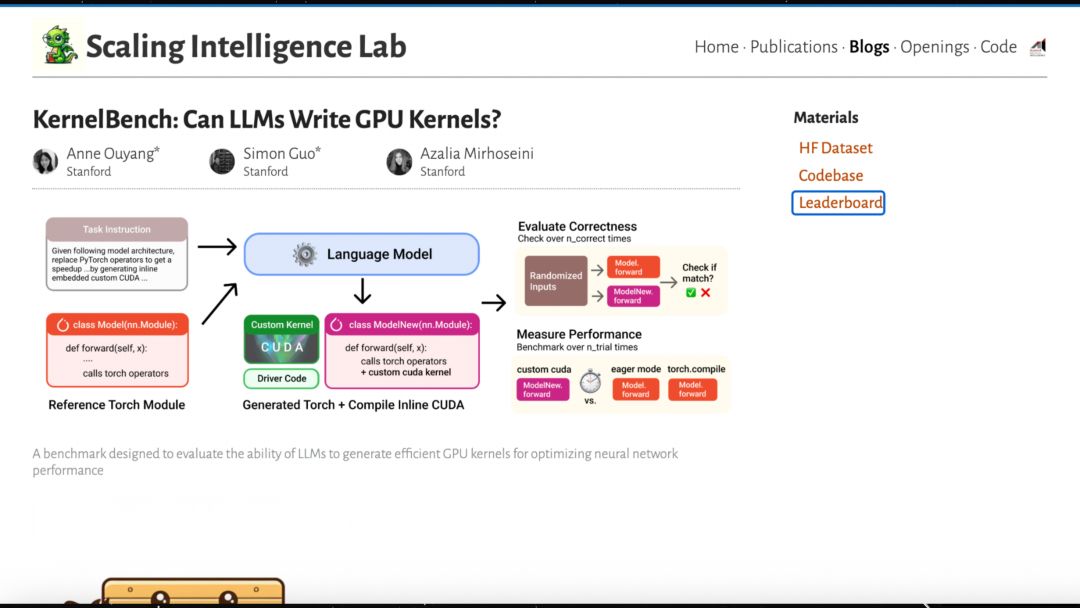The width and height of the screenshot is (1080, 608).
Task: Click the green checkmark under Check if match
Action: click(691, 293)
